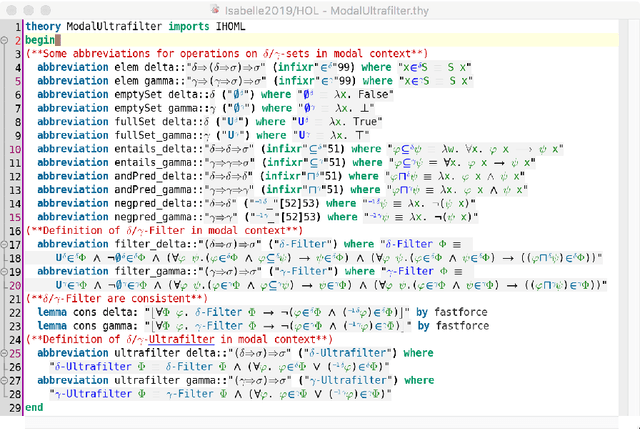This screenshot has width=640, height=429.
Task: Click 'lemma' keyword on line 23
Action: pyautogui.click(x=54, y=325)
